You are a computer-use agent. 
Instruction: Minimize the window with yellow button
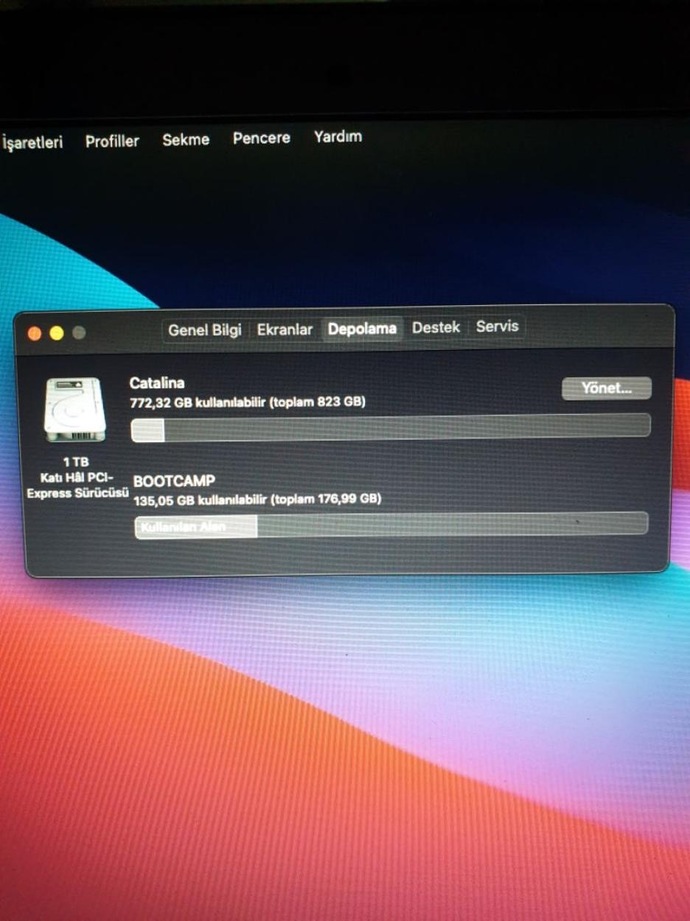56,334
